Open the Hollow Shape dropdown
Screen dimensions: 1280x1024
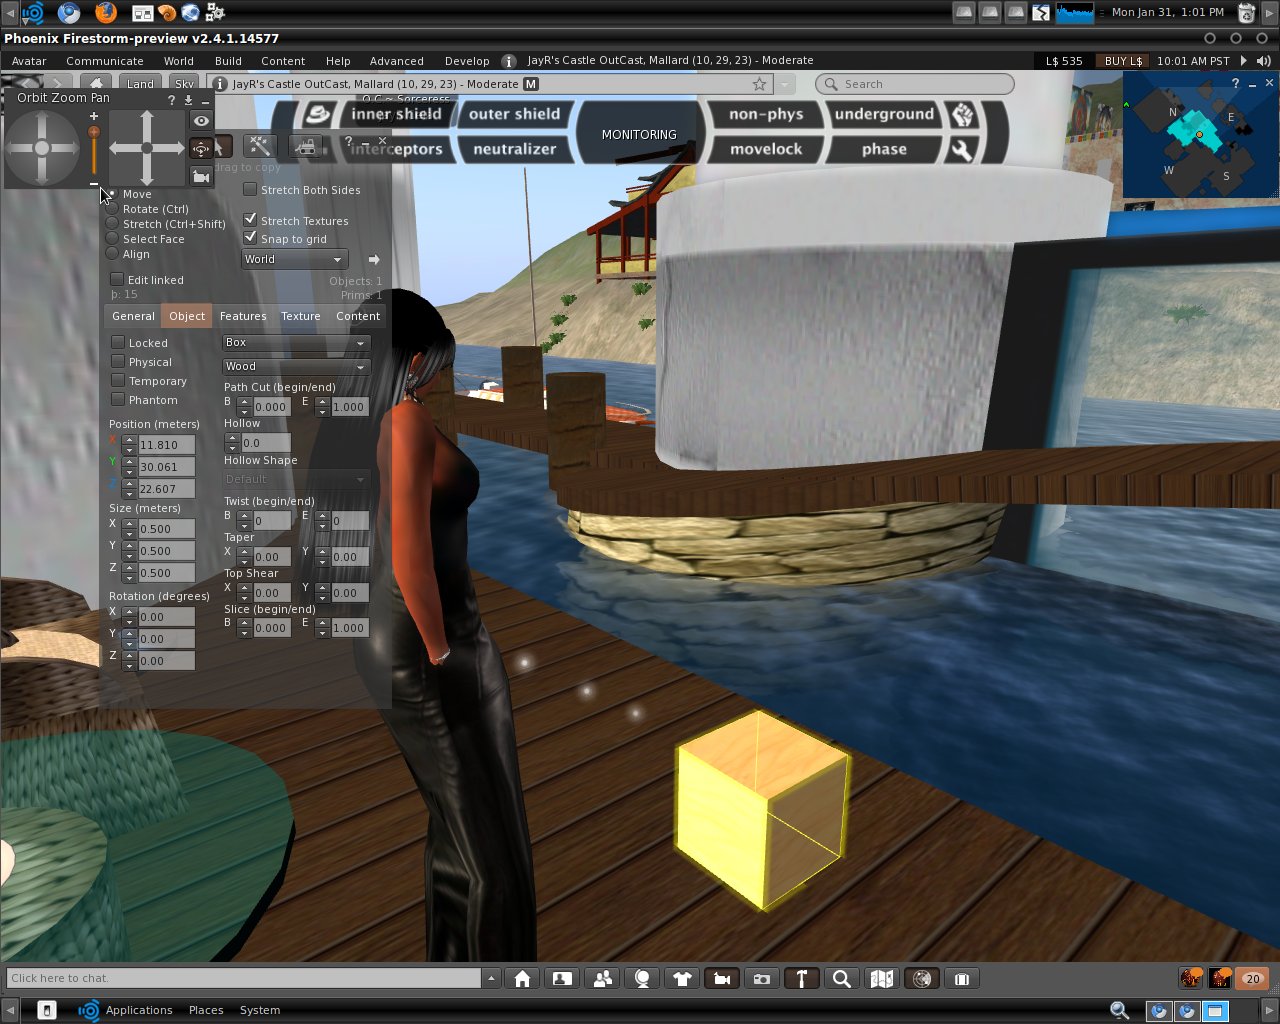(x=296, y=479)
